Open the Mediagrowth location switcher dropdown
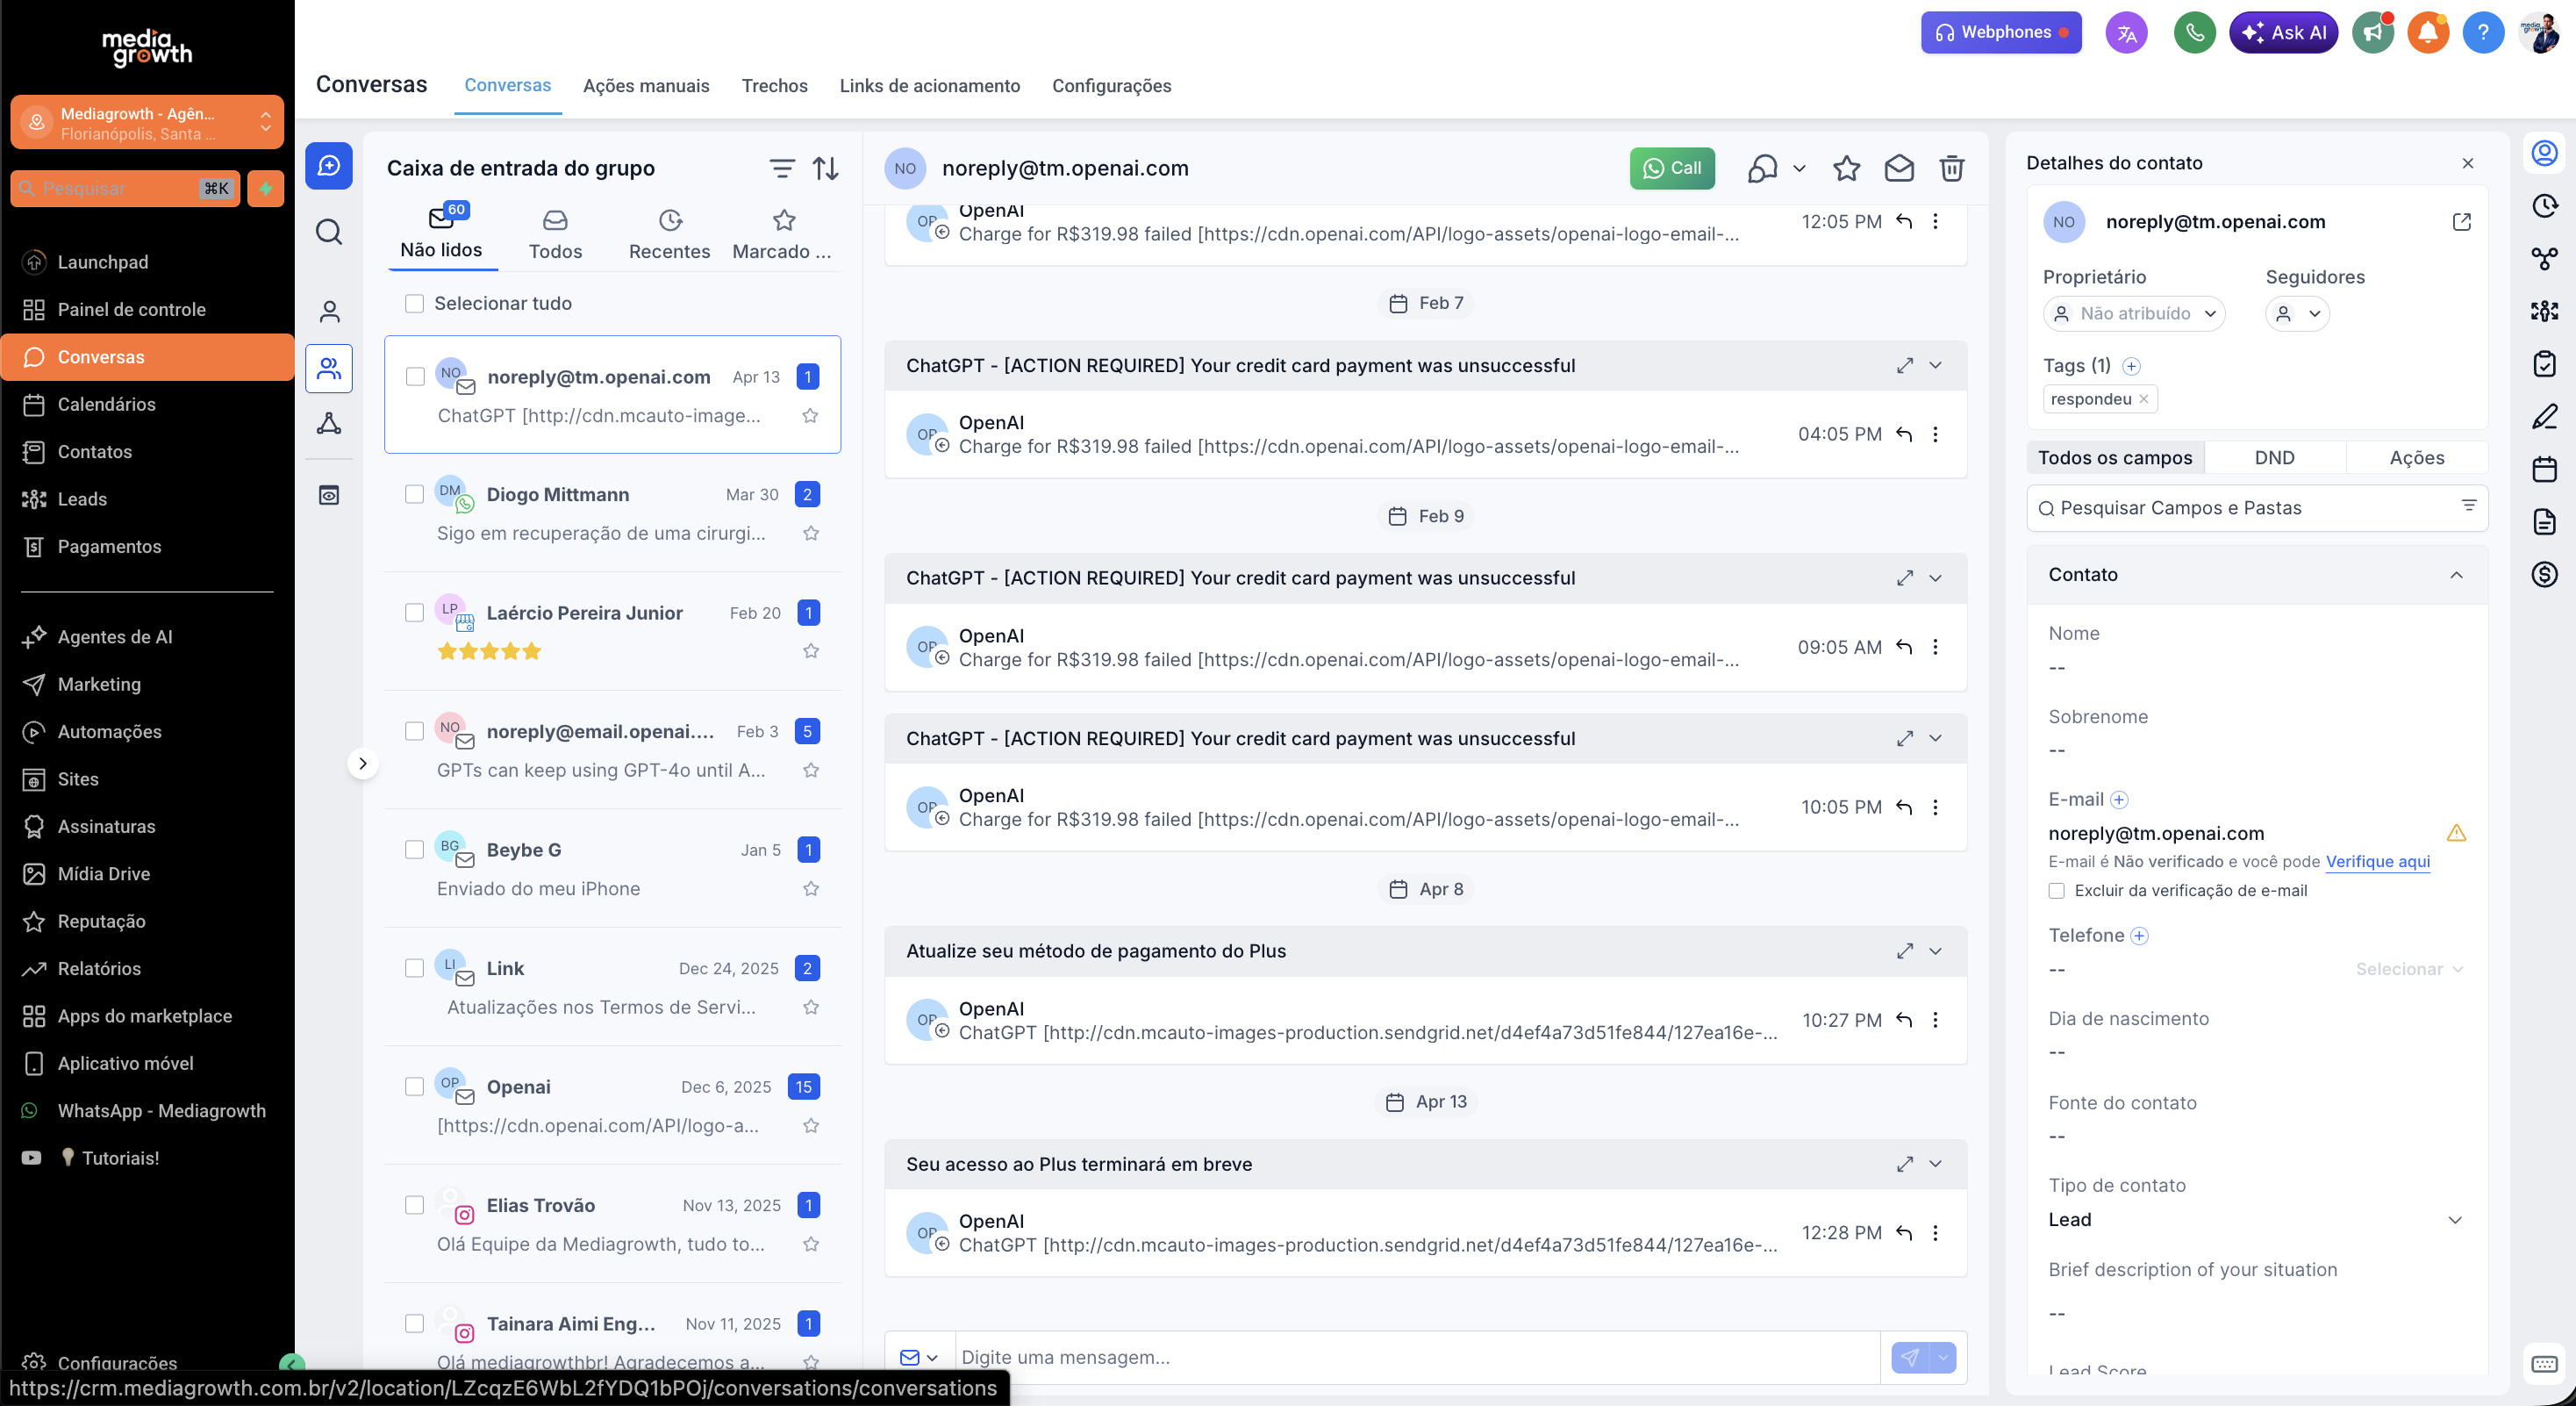 click(147, 123)
